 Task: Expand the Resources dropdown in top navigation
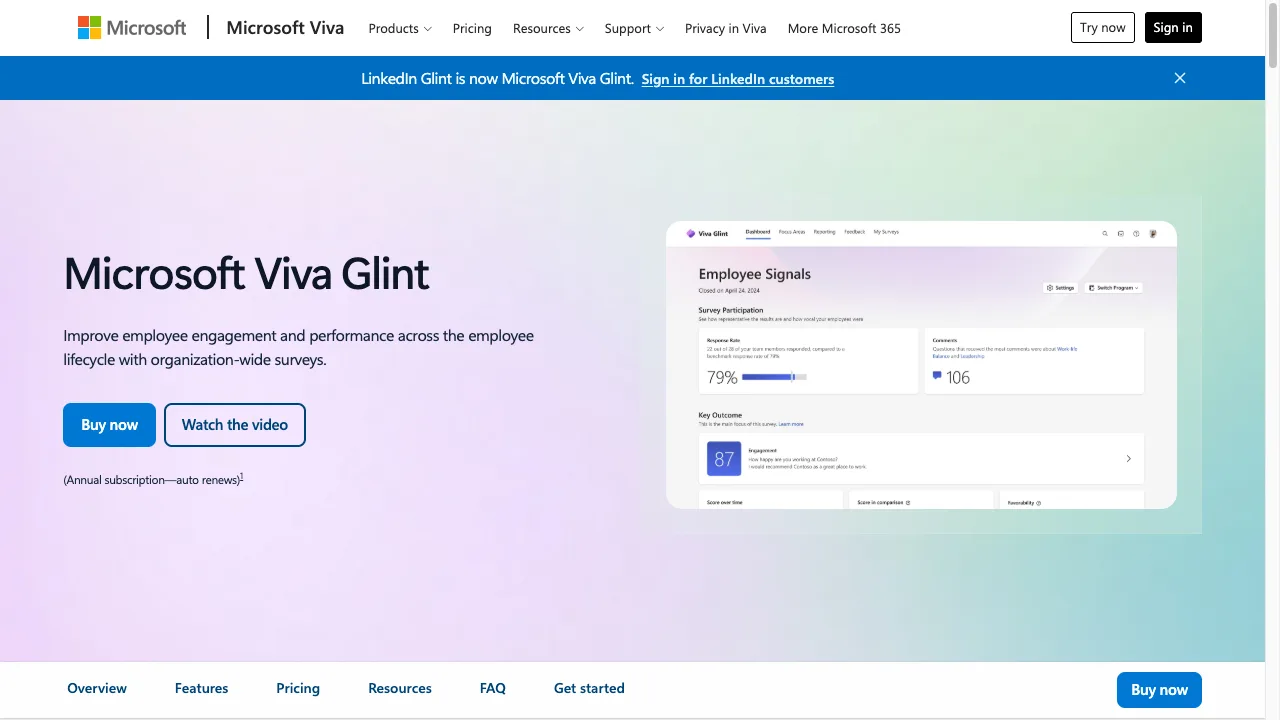(548, 28)
